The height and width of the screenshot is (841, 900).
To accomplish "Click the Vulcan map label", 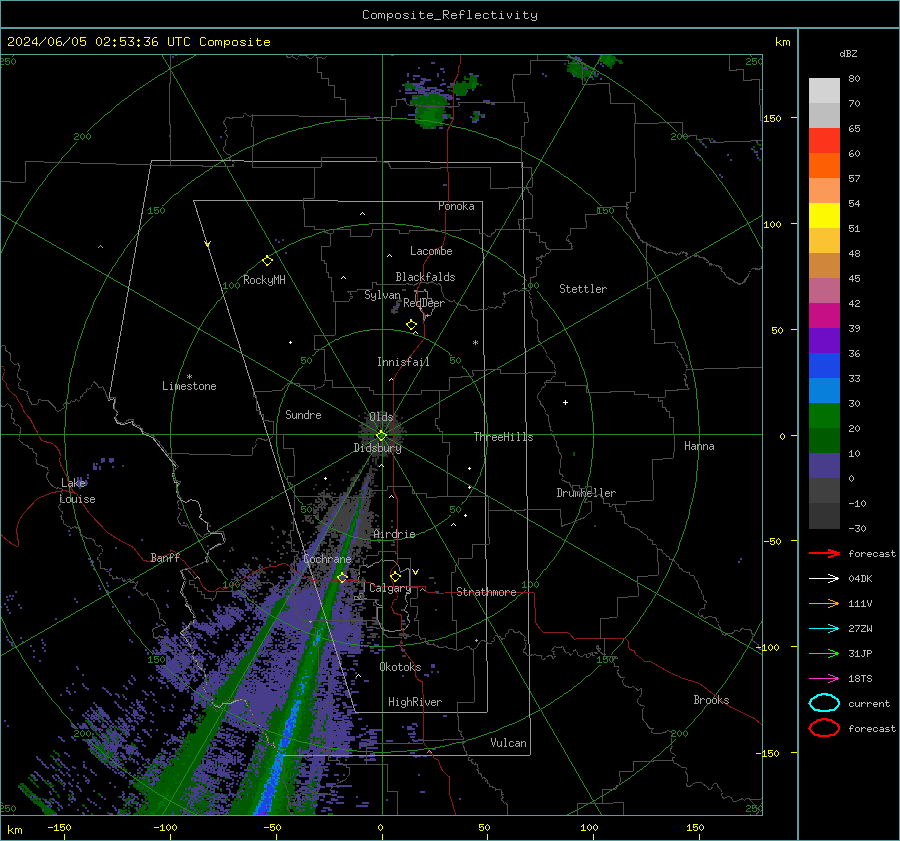I will coord(508,743).
